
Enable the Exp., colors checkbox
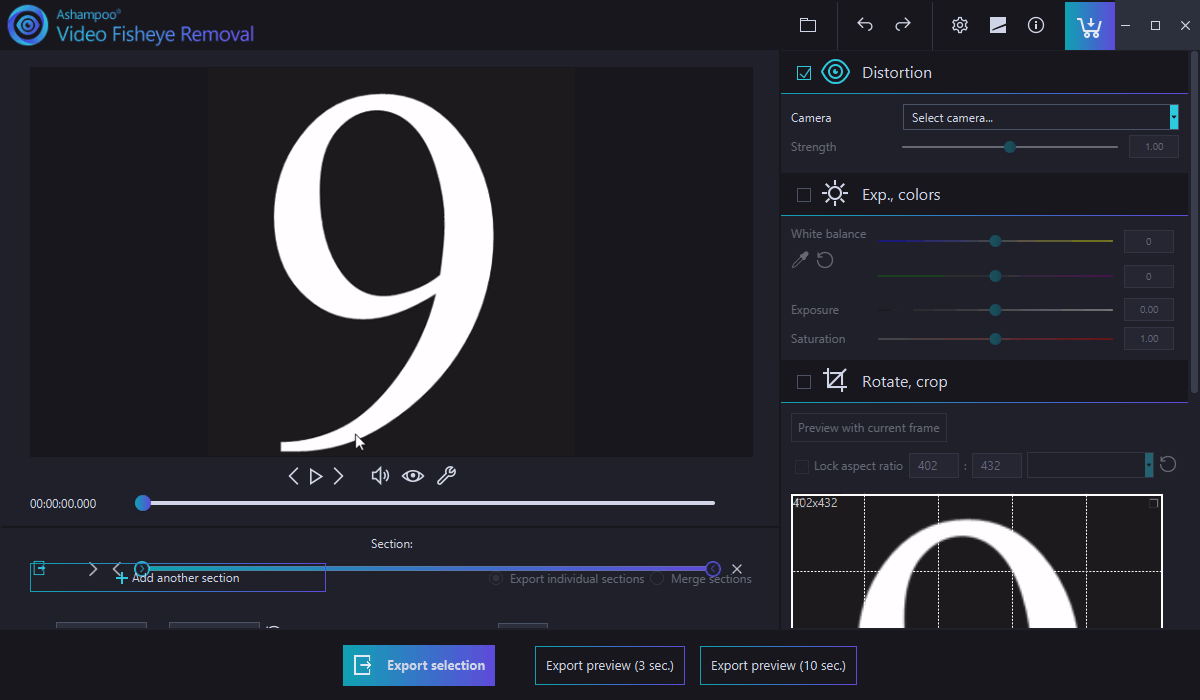click(804, 195)
